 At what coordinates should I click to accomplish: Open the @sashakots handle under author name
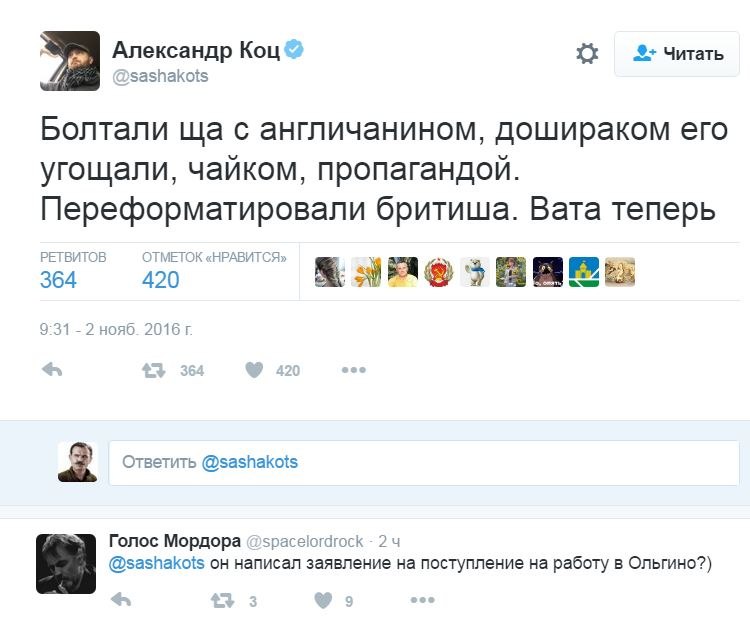pyautogui.click(x=160, y=76)
